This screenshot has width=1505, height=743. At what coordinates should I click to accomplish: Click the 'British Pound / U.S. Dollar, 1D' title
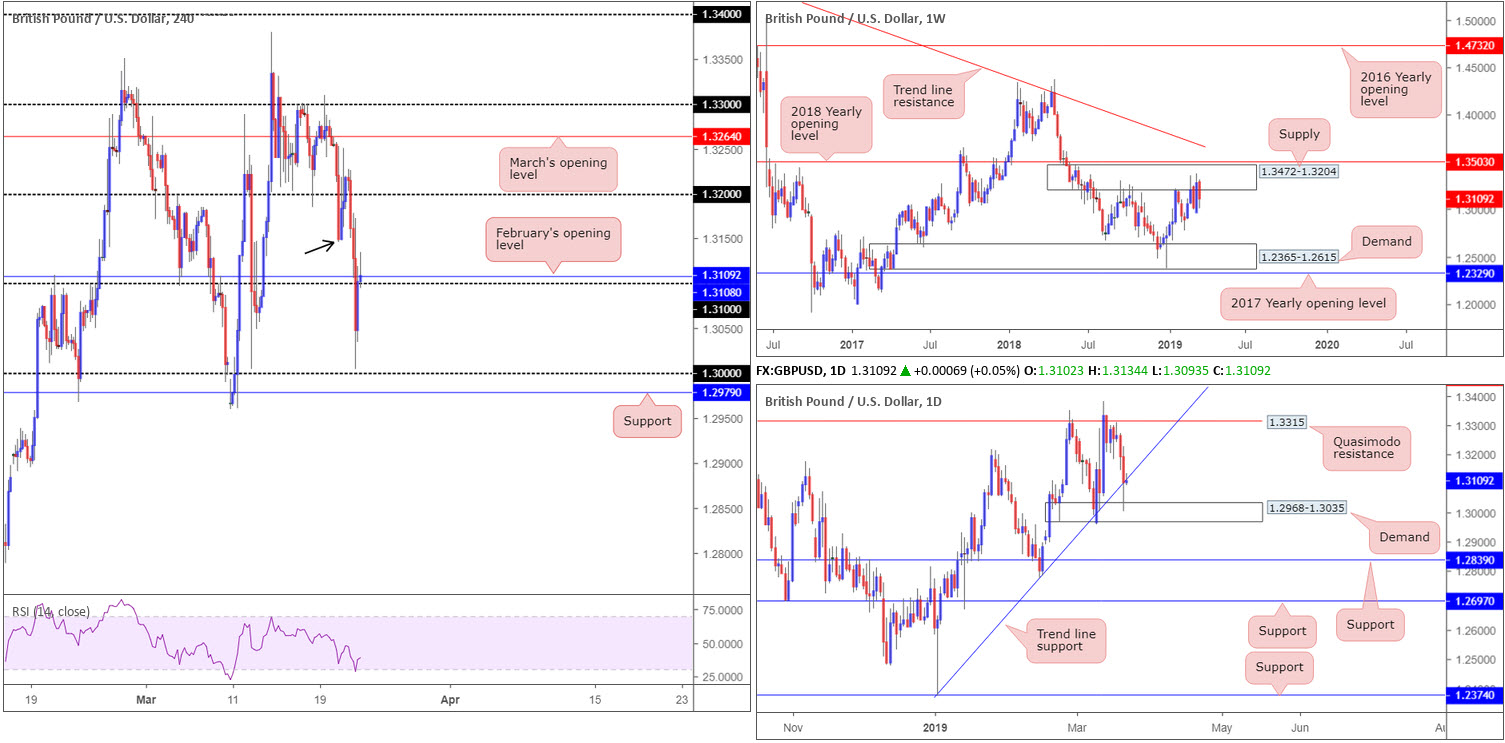tap(853, 401)
